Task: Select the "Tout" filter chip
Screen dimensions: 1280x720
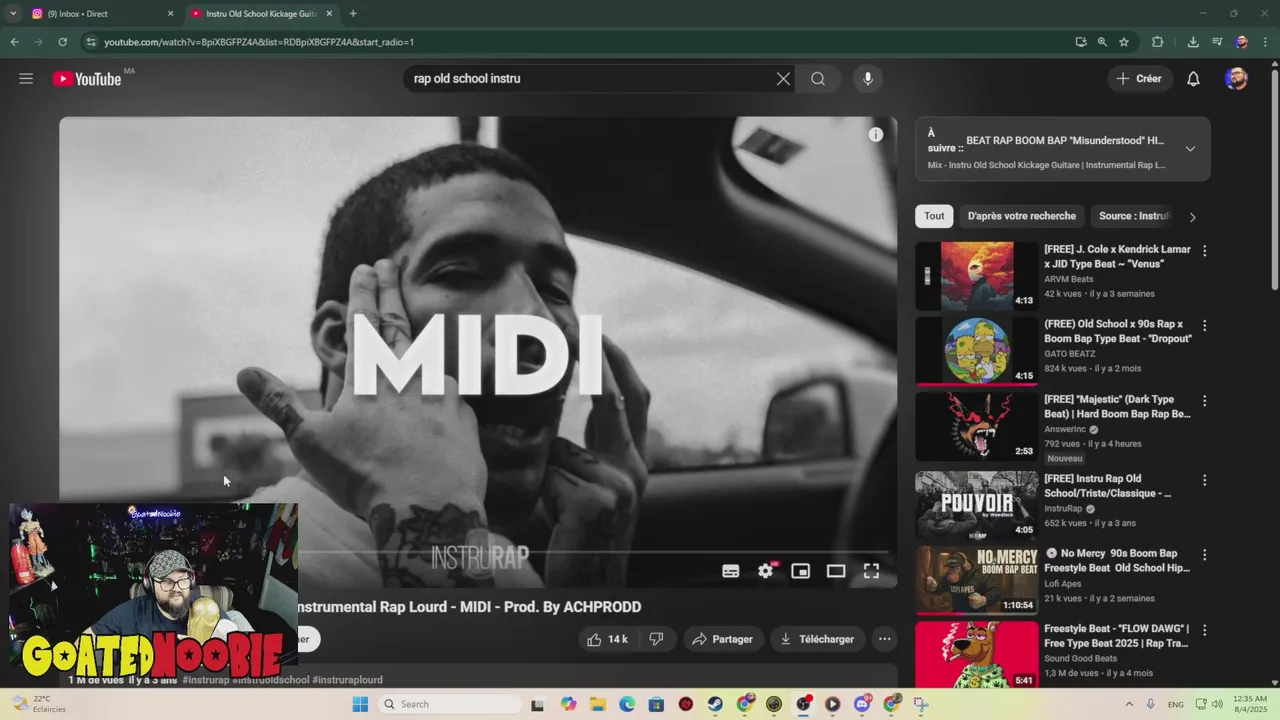Action: coord(934,216)
